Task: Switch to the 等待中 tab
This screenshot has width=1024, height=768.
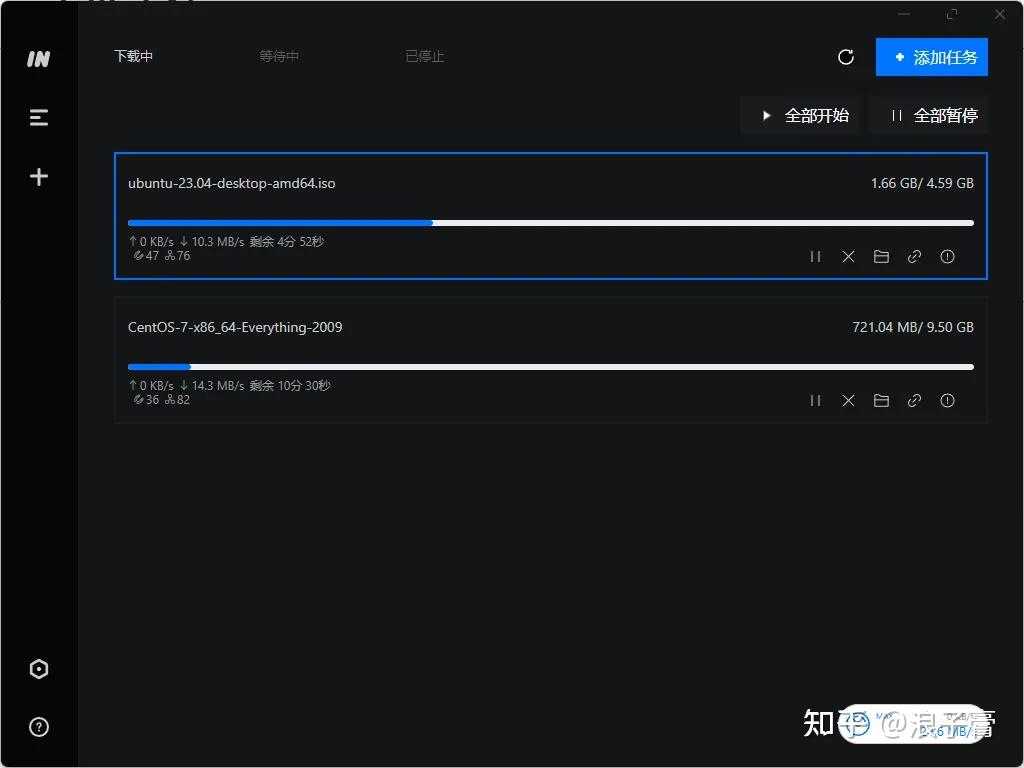Action: point(279,57)
